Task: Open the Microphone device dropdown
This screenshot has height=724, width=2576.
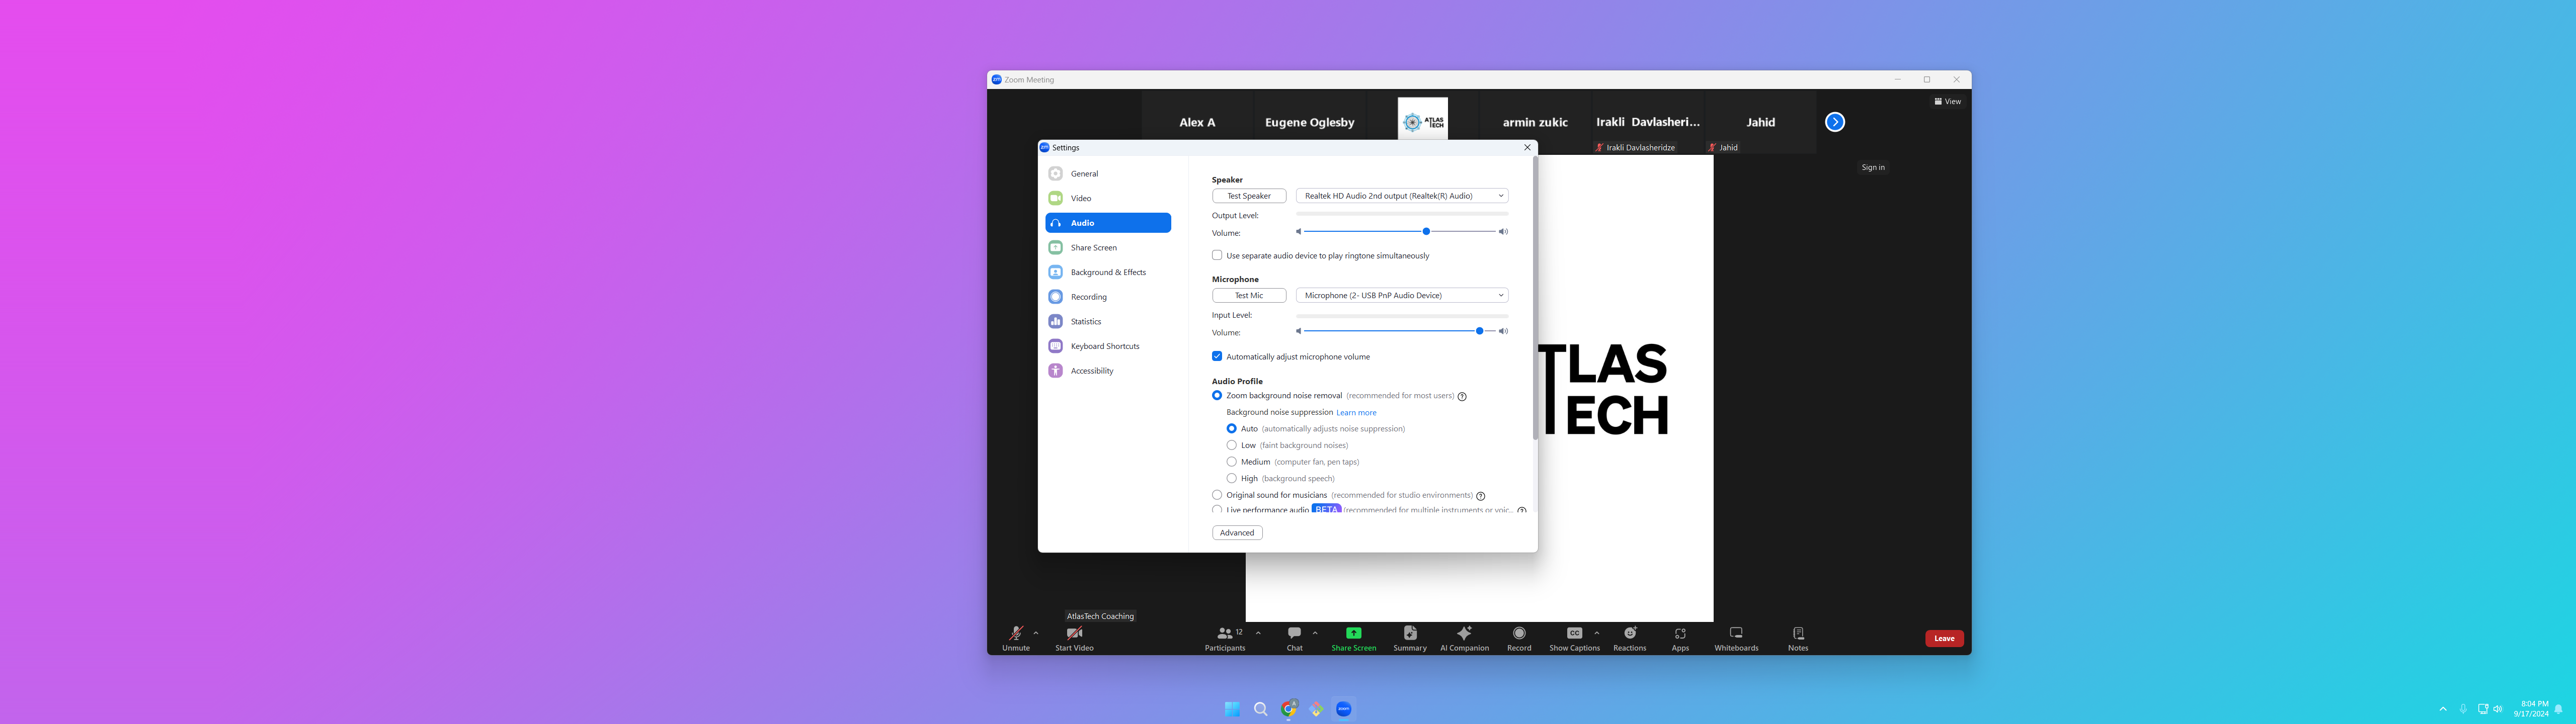Action: coord(1401,295)
